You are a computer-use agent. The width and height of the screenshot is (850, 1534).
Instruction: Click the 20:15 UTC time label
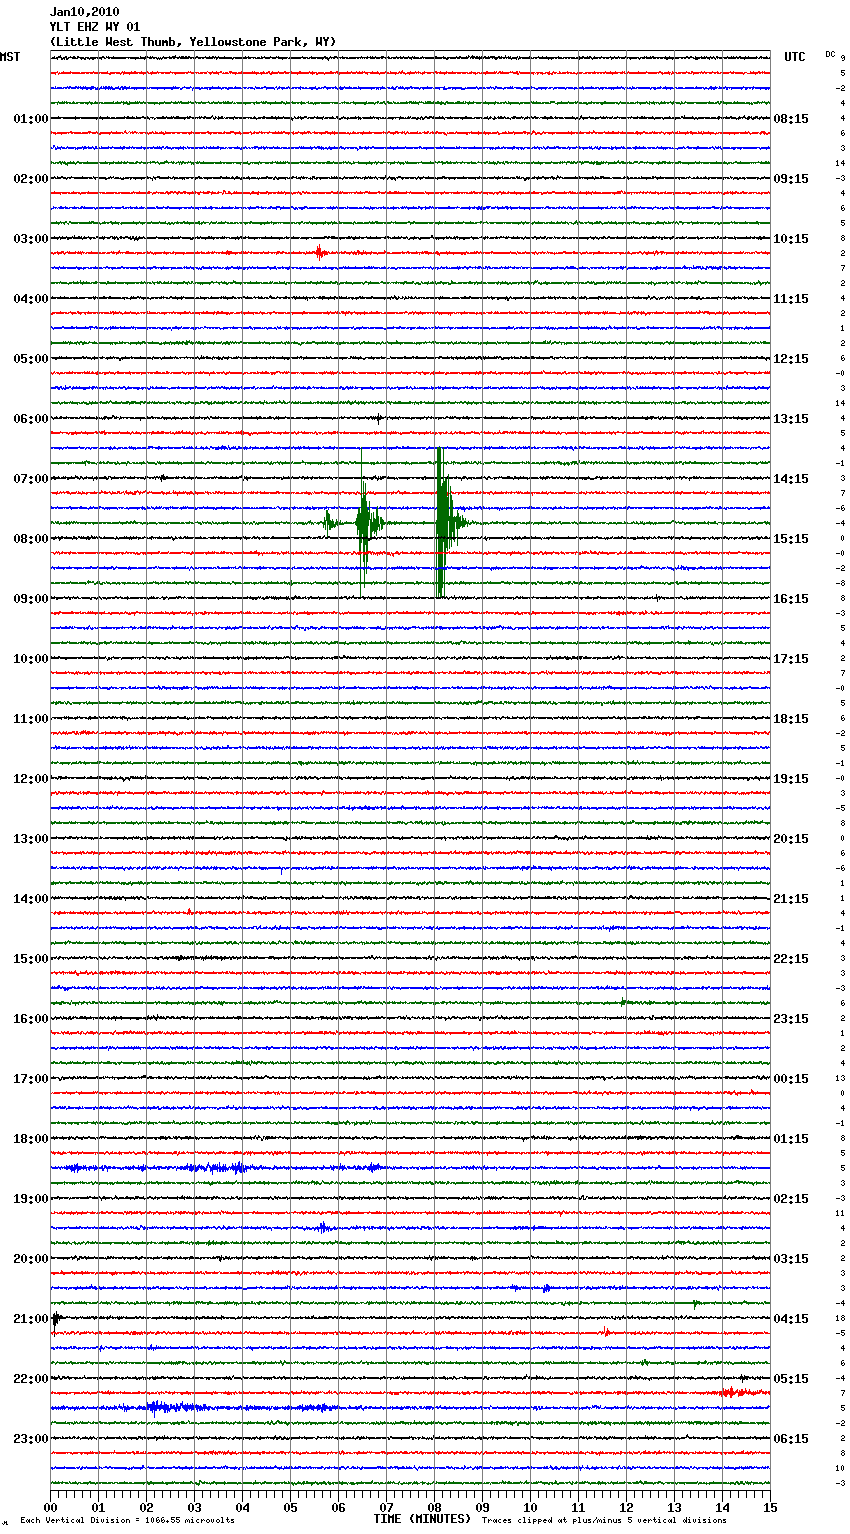791,839
